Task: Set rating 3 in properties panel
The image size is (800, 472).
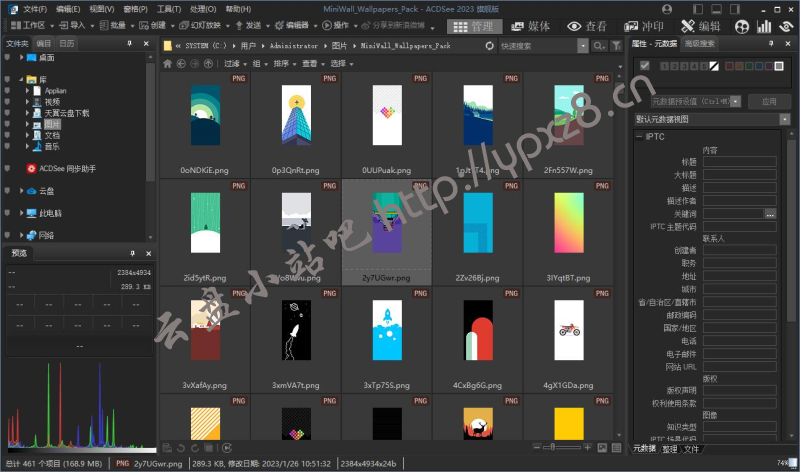Action: tap(684, 66)
